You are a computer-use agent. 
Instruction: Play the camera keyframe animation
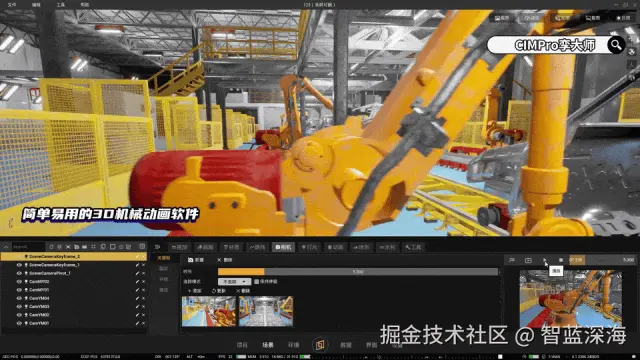click(544, 260)
